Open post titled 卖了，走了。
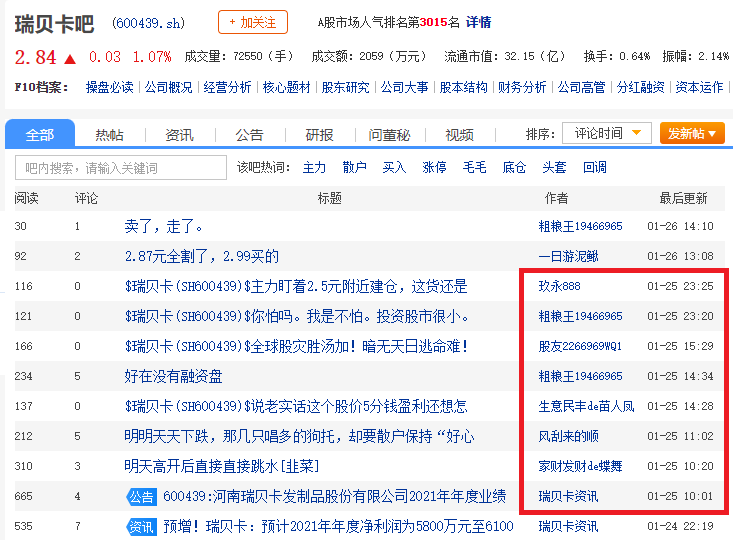The image size is (733, 544). coord(164,226)
